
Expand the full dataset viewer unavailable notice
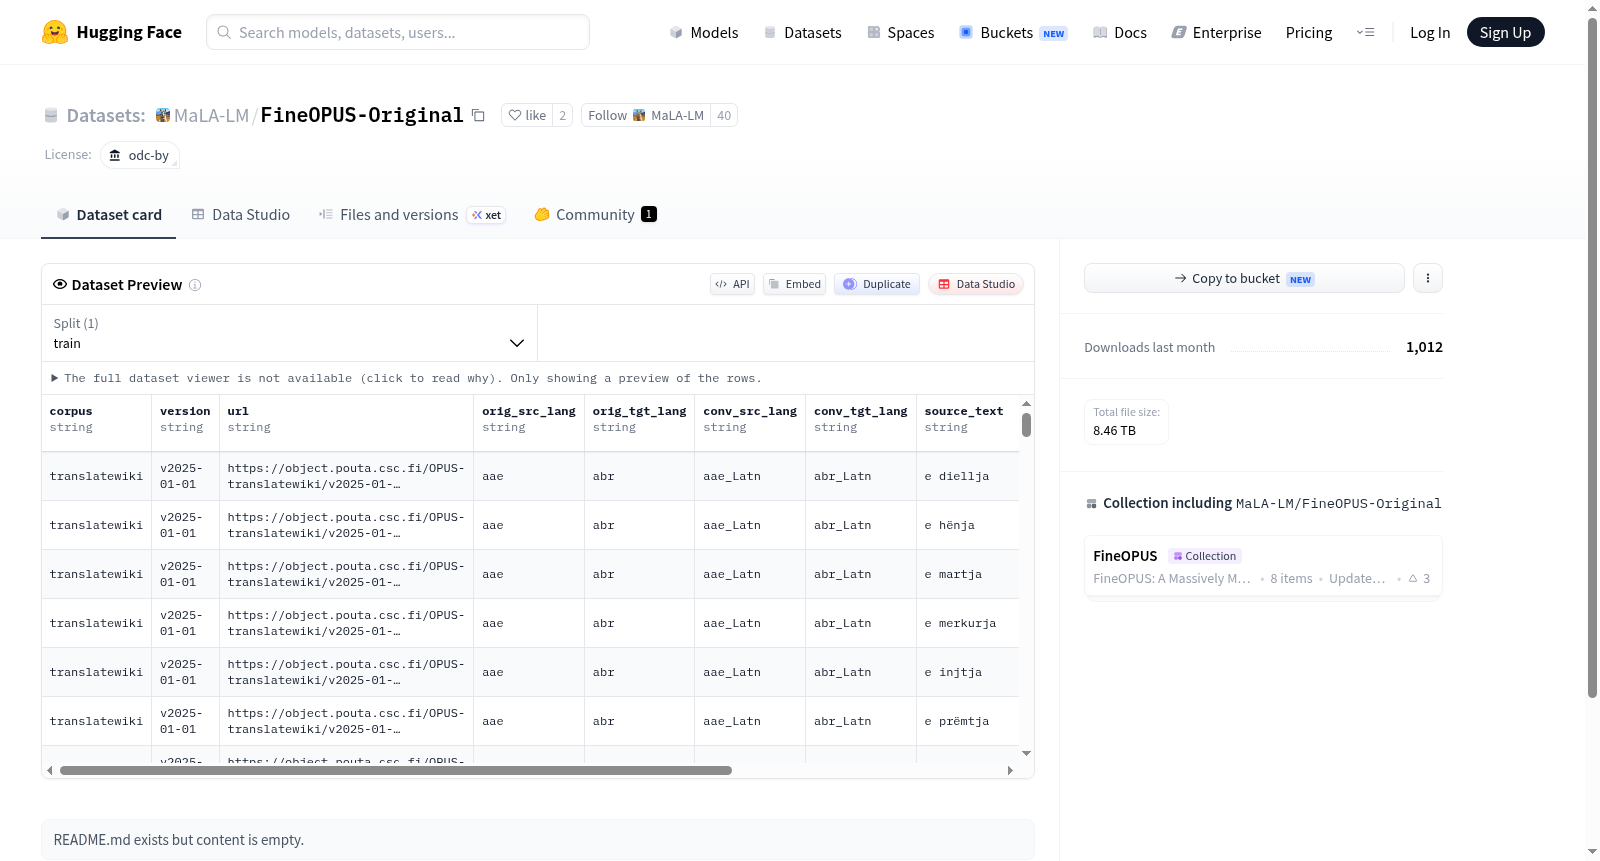[x=407, y=378]
